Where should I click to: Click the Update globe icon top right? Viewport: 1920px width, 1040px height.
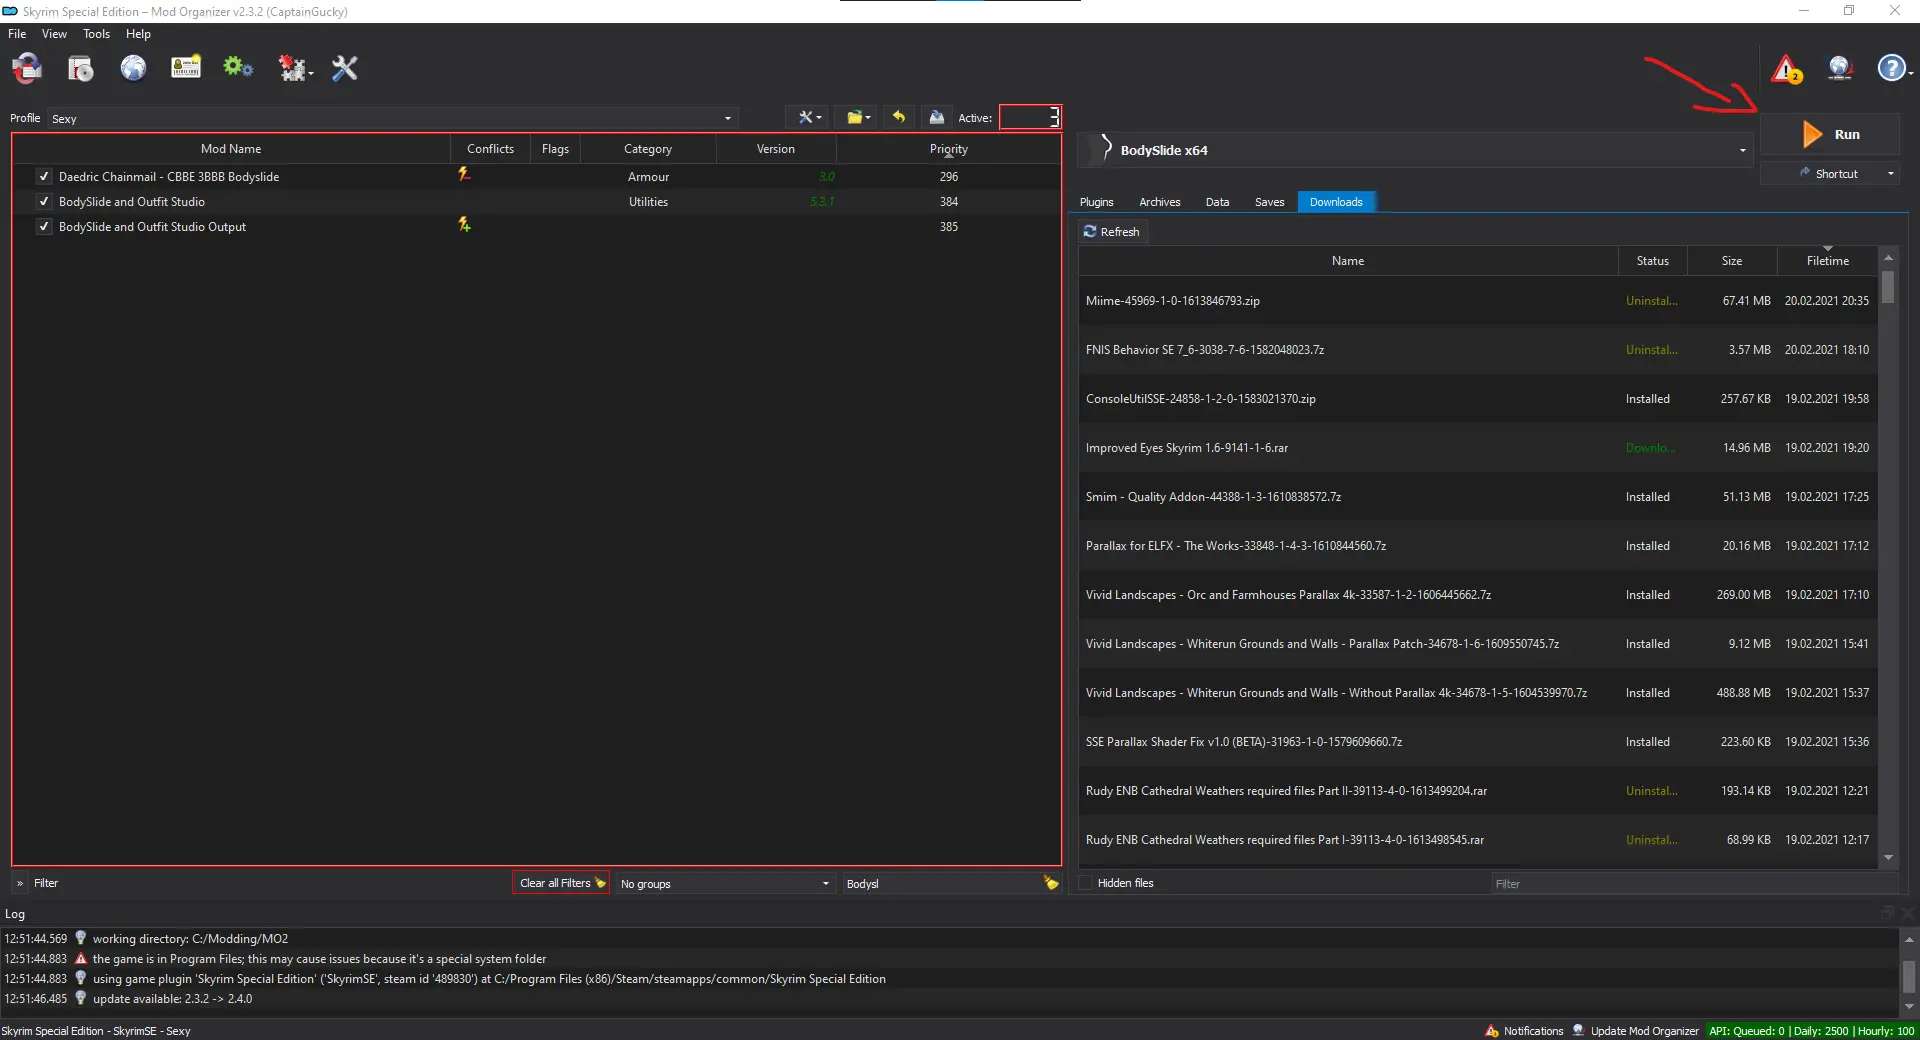1840,68
